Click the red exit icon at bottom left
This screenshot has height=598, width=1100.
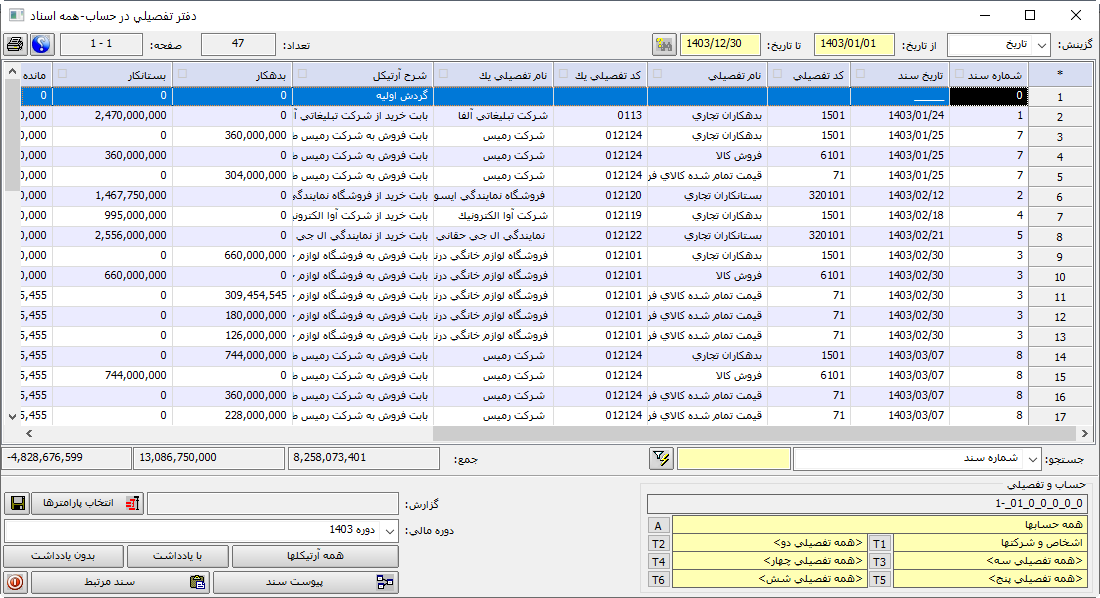[17, 581]
